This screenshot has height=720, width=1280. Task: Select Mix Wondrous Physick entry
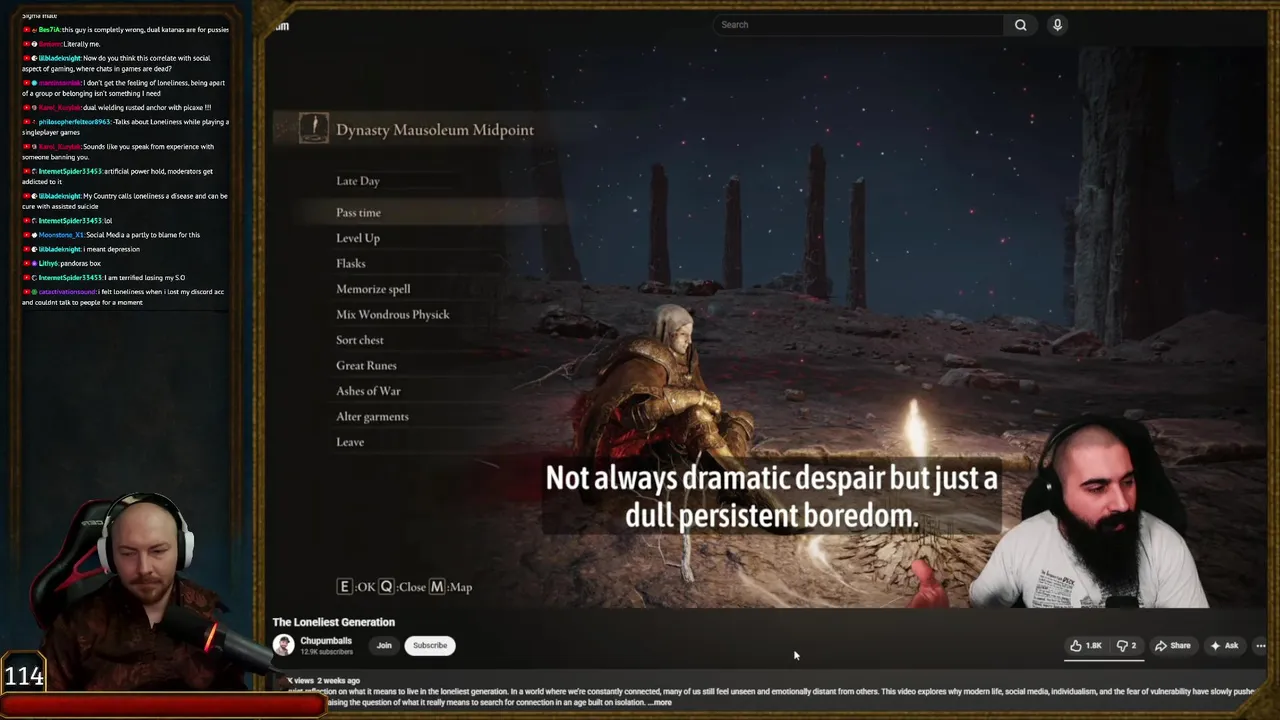pyautogui.click(x=393, y=314)
